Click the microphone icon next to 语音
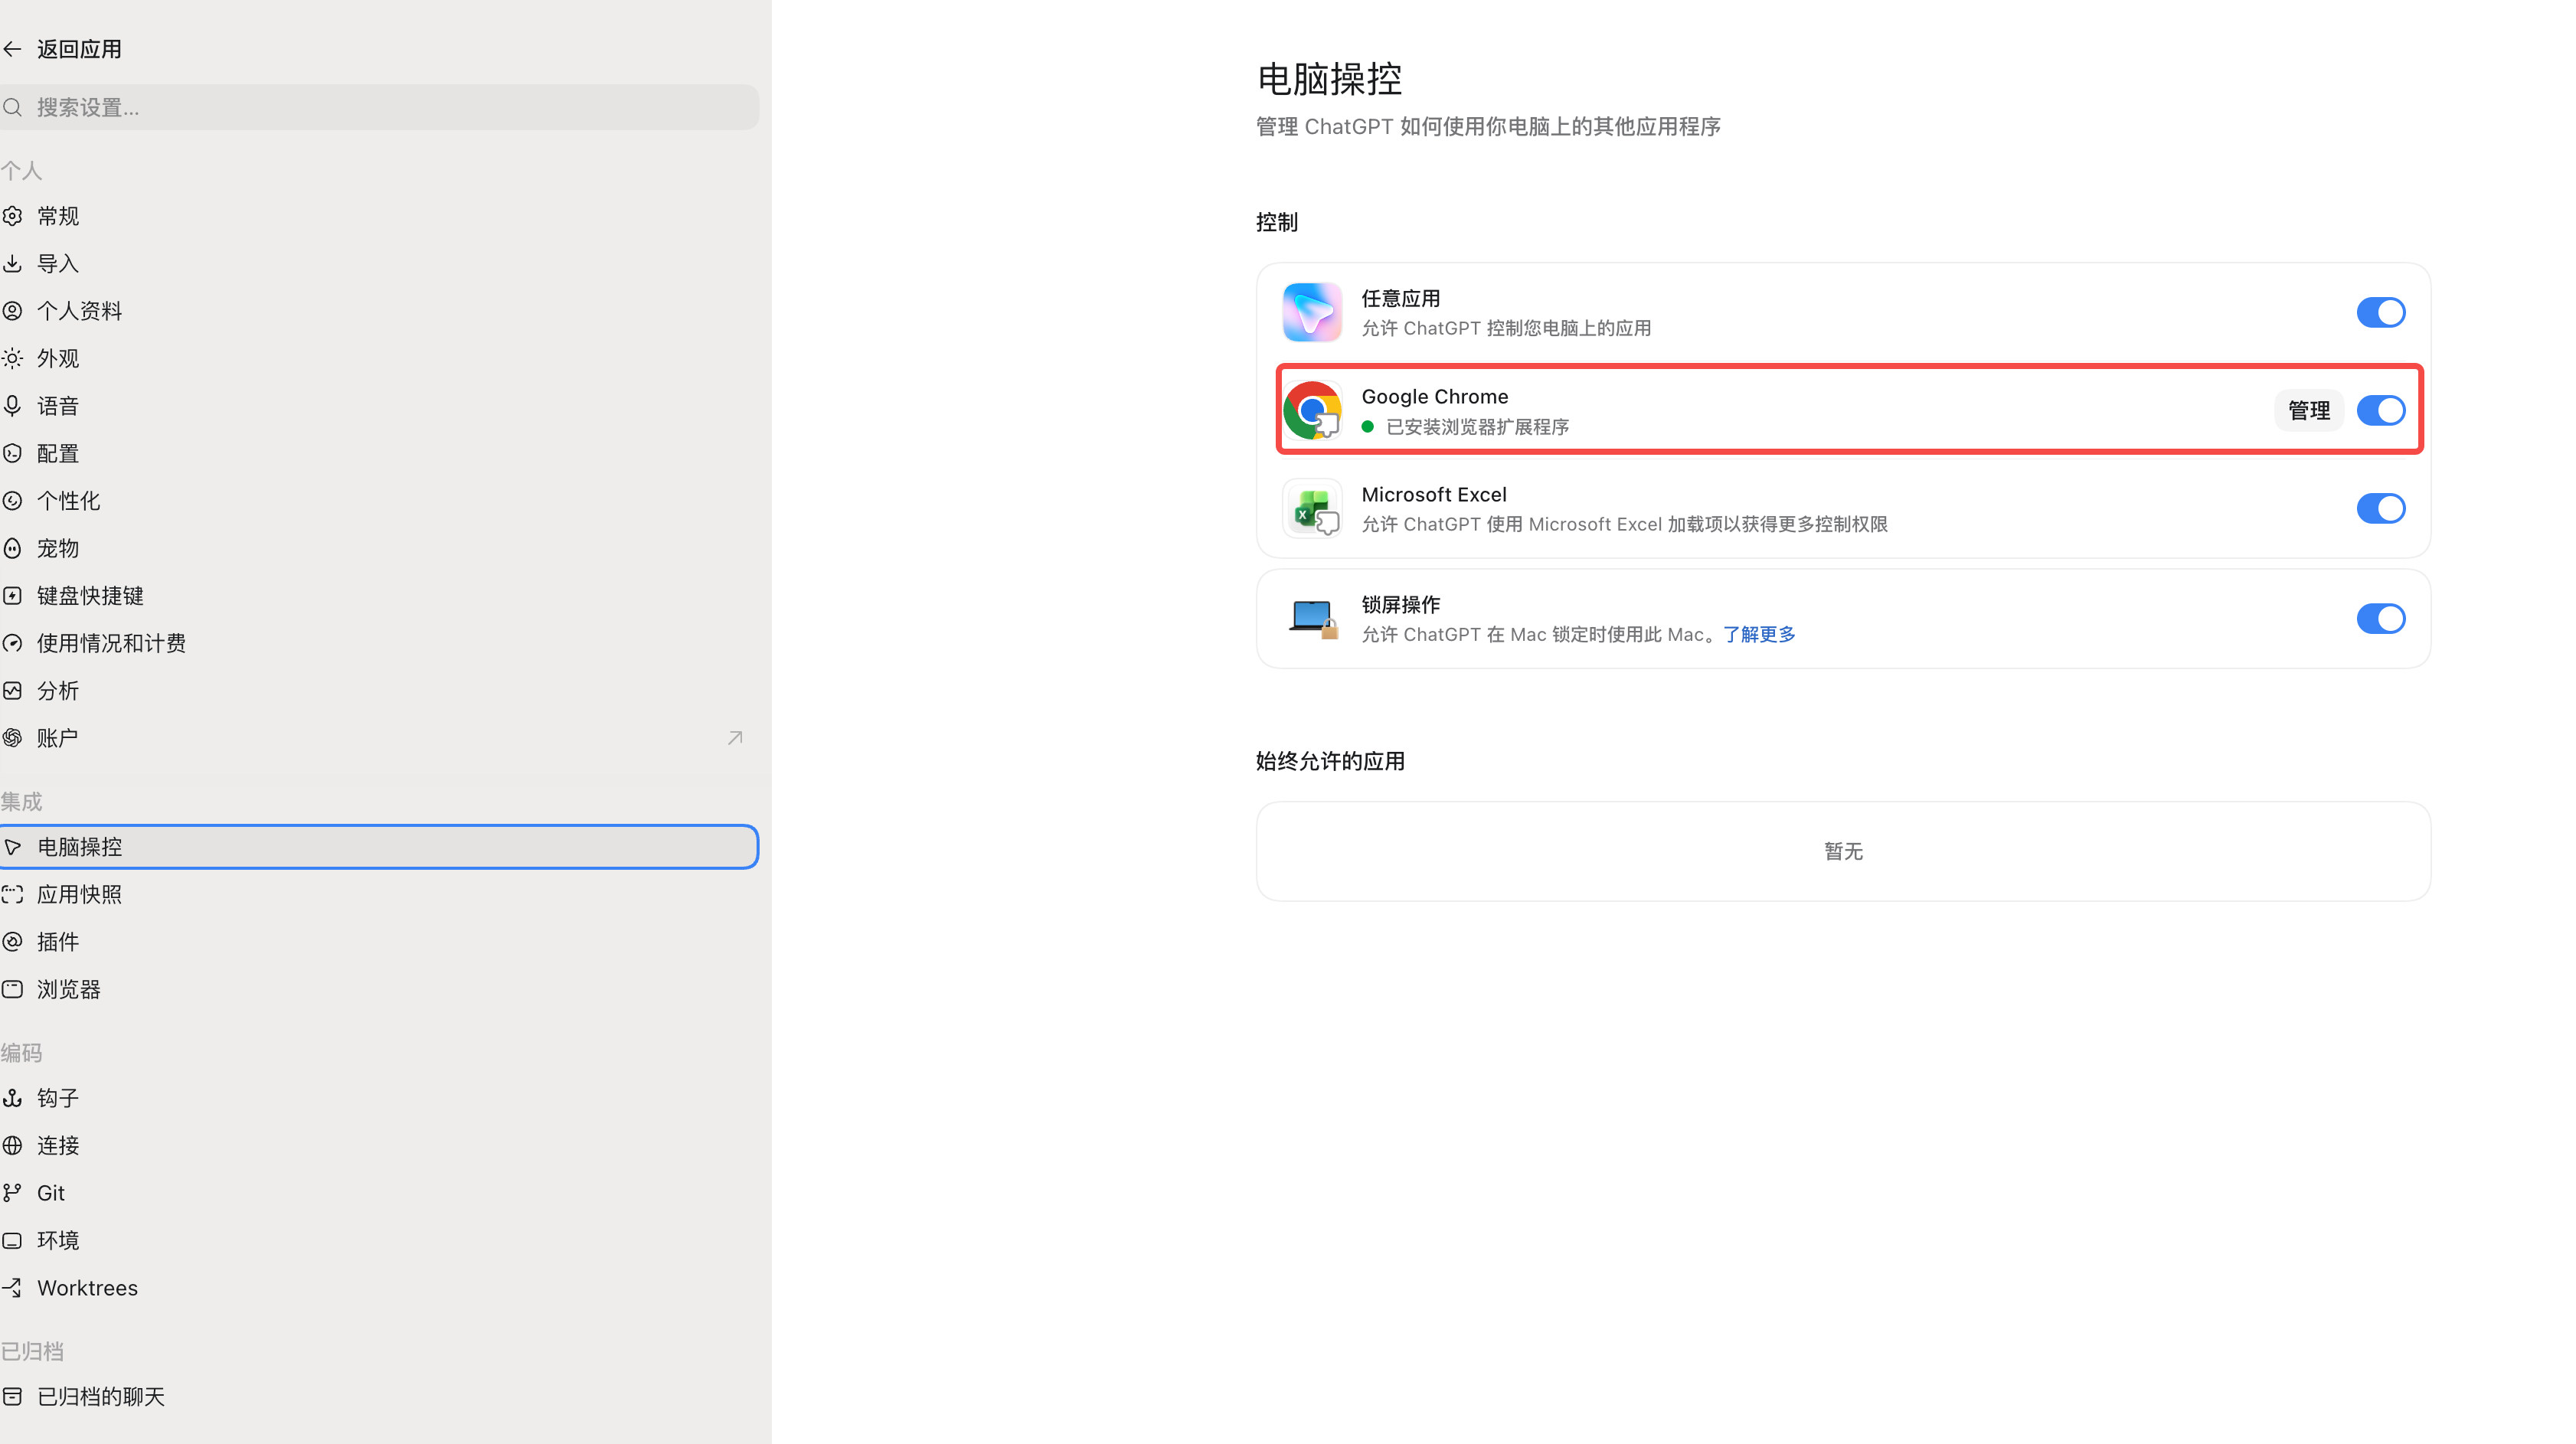The image size is (2576, 1444). [12, 406]
